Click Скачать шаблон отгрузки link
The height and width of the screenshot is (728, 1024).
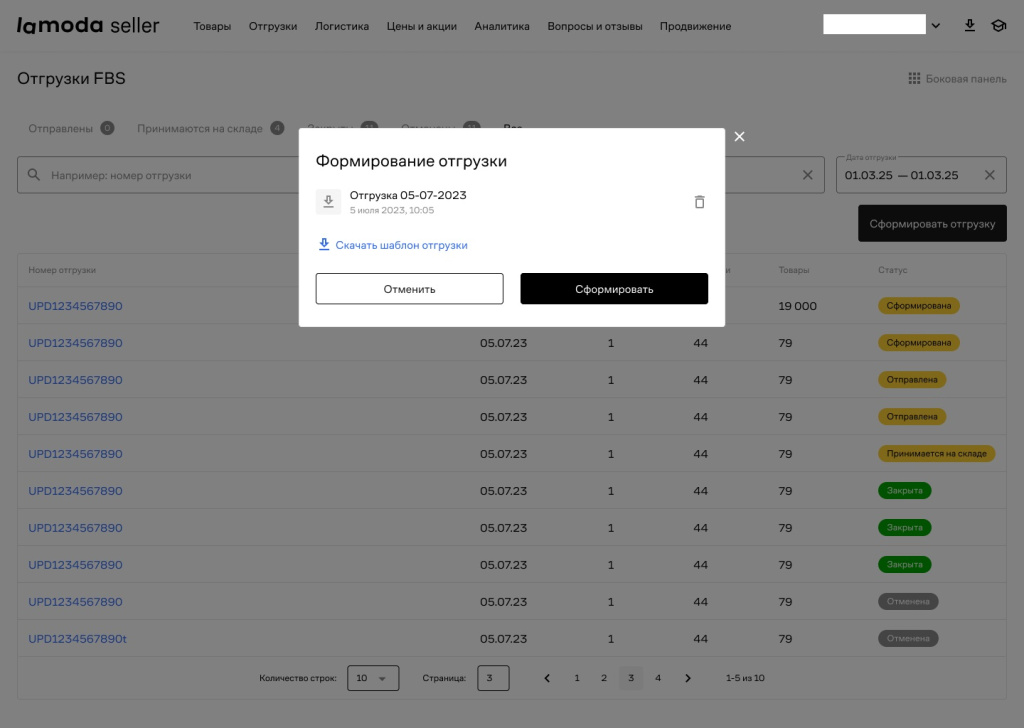(x=401, y=245)
